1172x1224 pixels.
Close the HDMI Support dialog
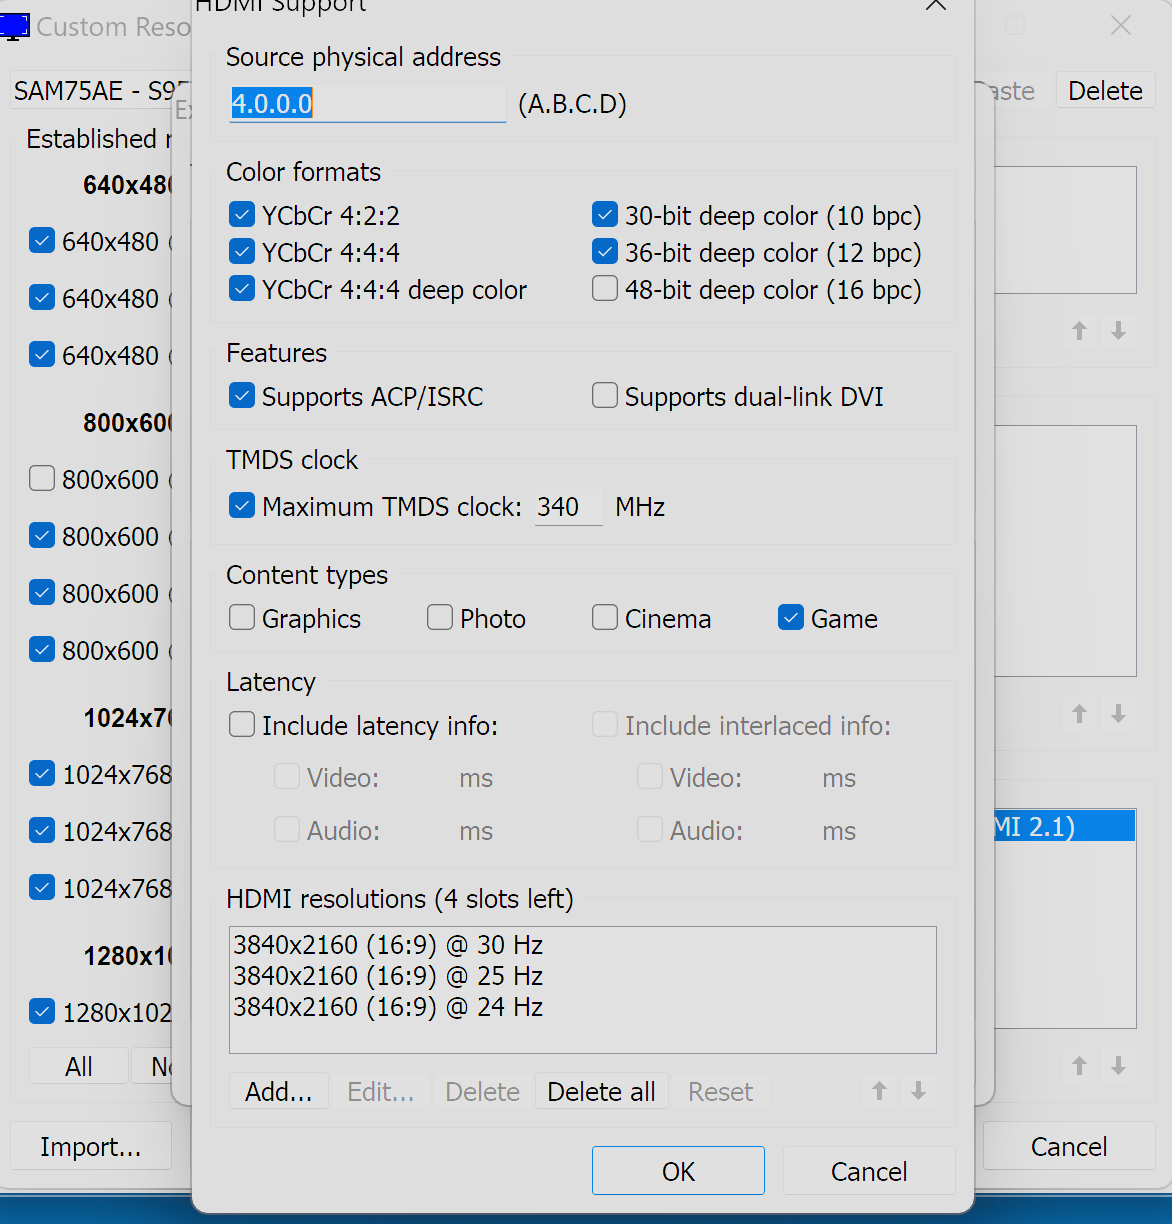[935, 6]
